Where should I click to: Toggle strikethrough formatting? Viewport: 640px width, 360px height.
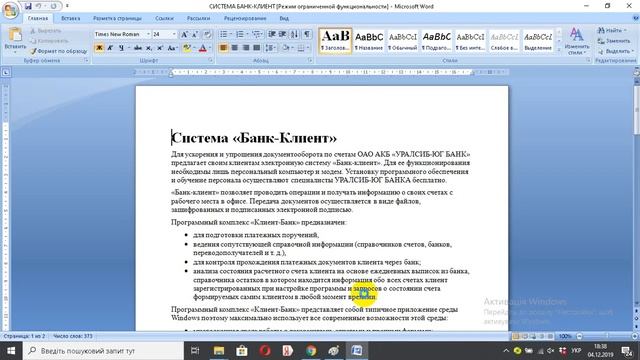138,48
